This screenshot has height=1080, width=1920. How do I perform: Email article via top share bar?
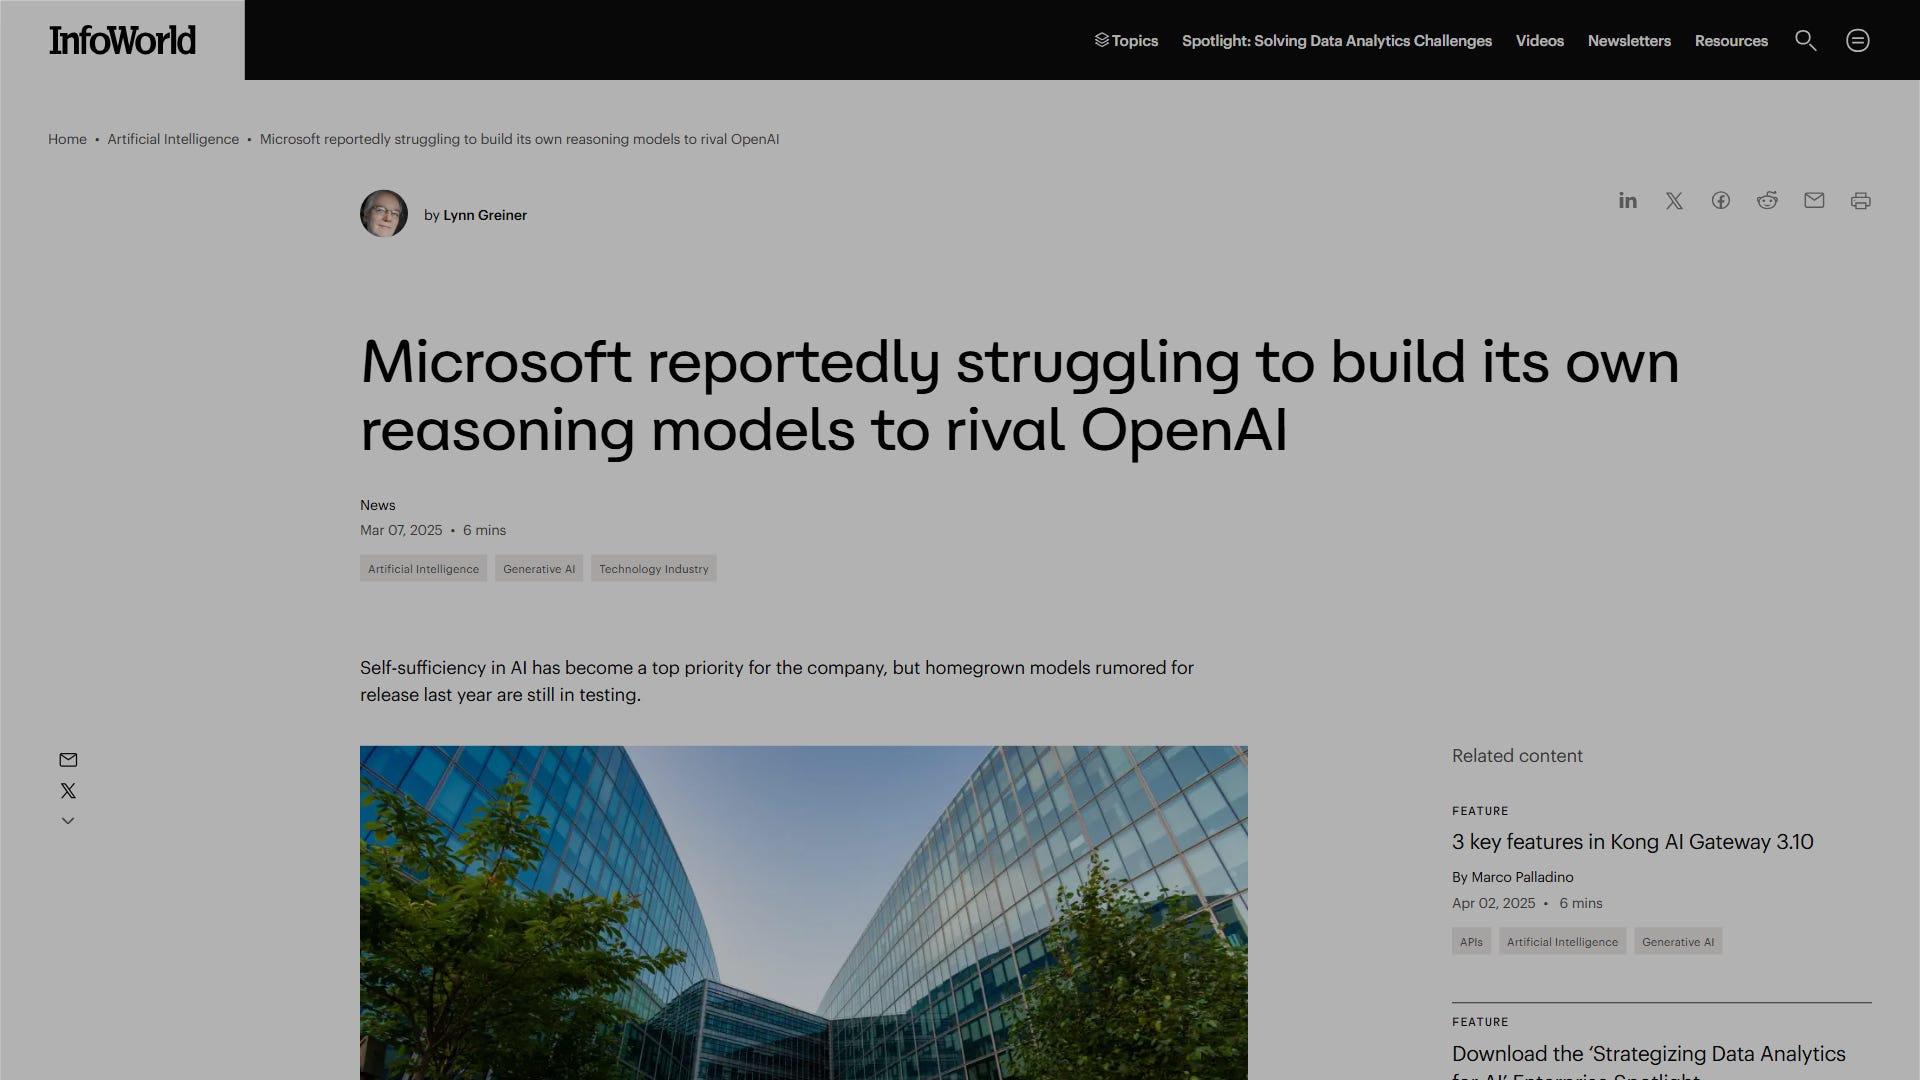click(x=1814, y=201)
